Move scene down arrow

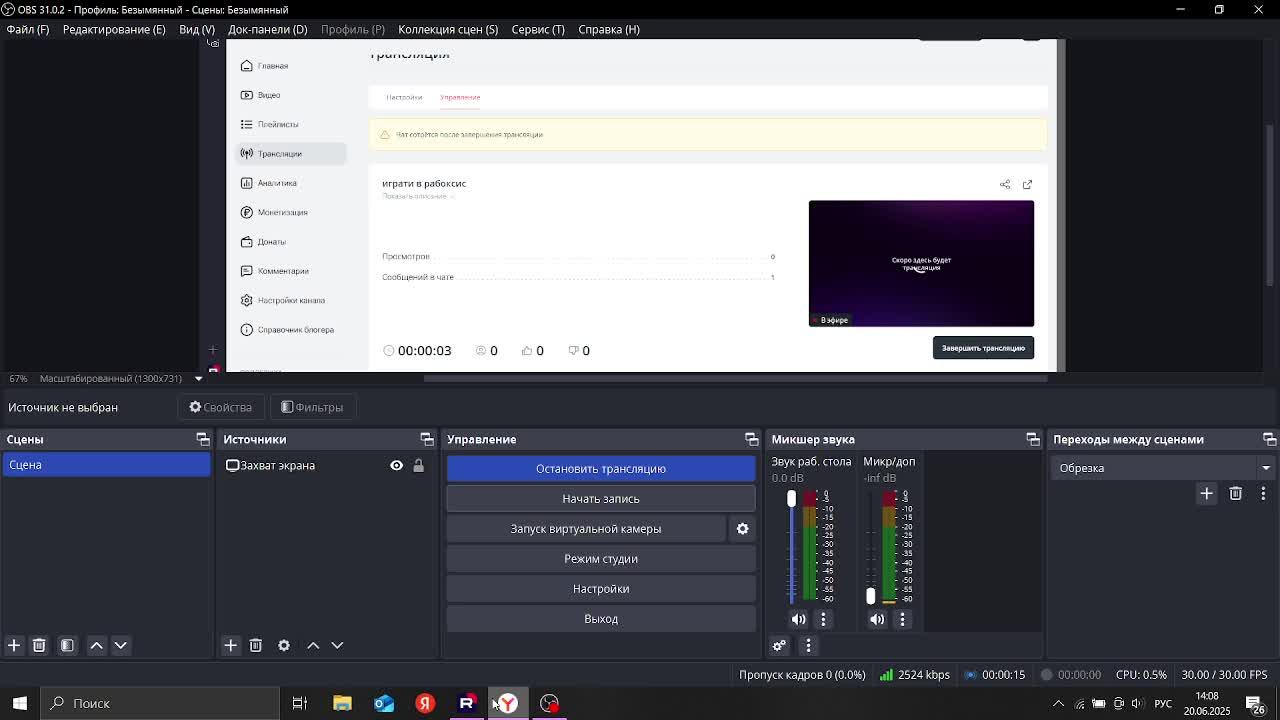[x=121, y=646]
